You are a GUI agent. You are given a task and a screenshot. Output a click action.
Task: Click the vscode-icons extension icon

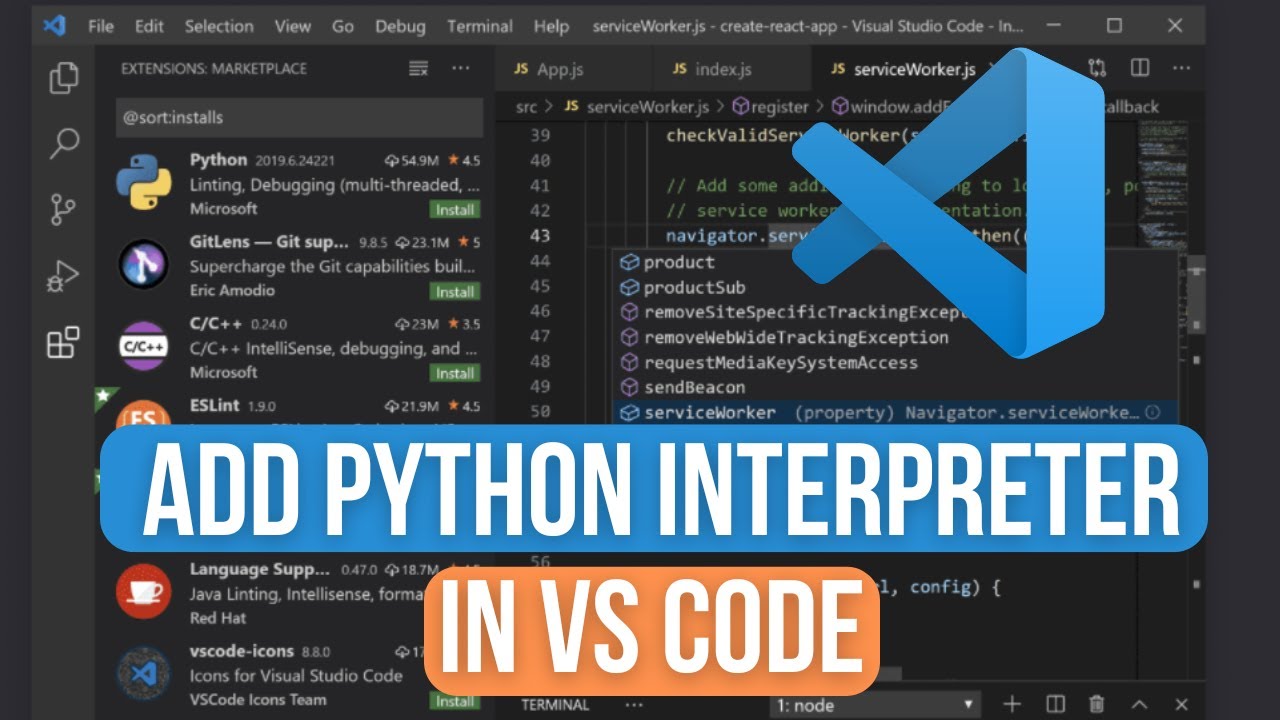click(144, 674)
